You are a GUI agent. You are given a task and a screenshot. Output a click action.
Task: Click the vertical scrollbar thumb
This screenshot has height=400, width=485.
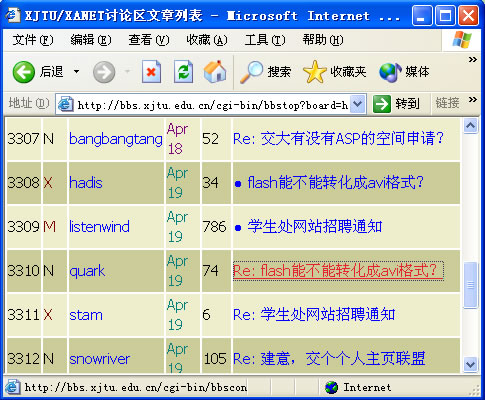470,285
